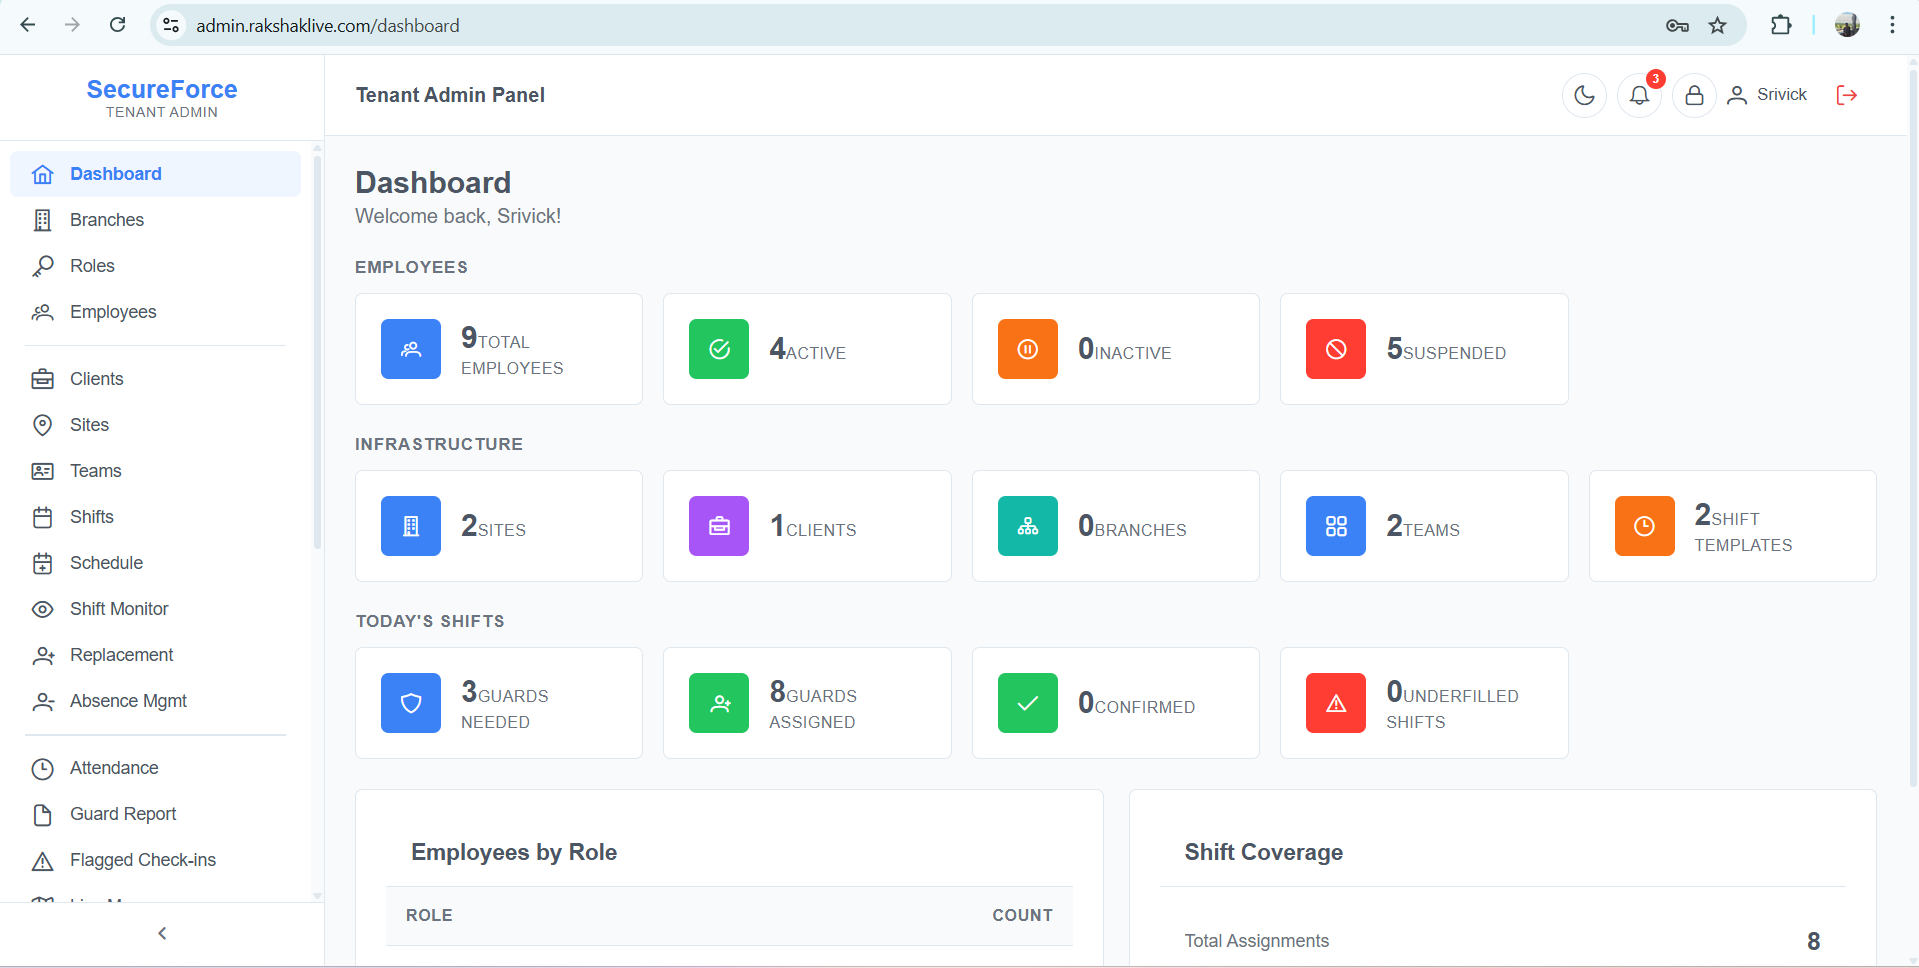Click the red Suspended employees icon
The width and height of the screenshot is (1919, 968).
coord(1335,349)
